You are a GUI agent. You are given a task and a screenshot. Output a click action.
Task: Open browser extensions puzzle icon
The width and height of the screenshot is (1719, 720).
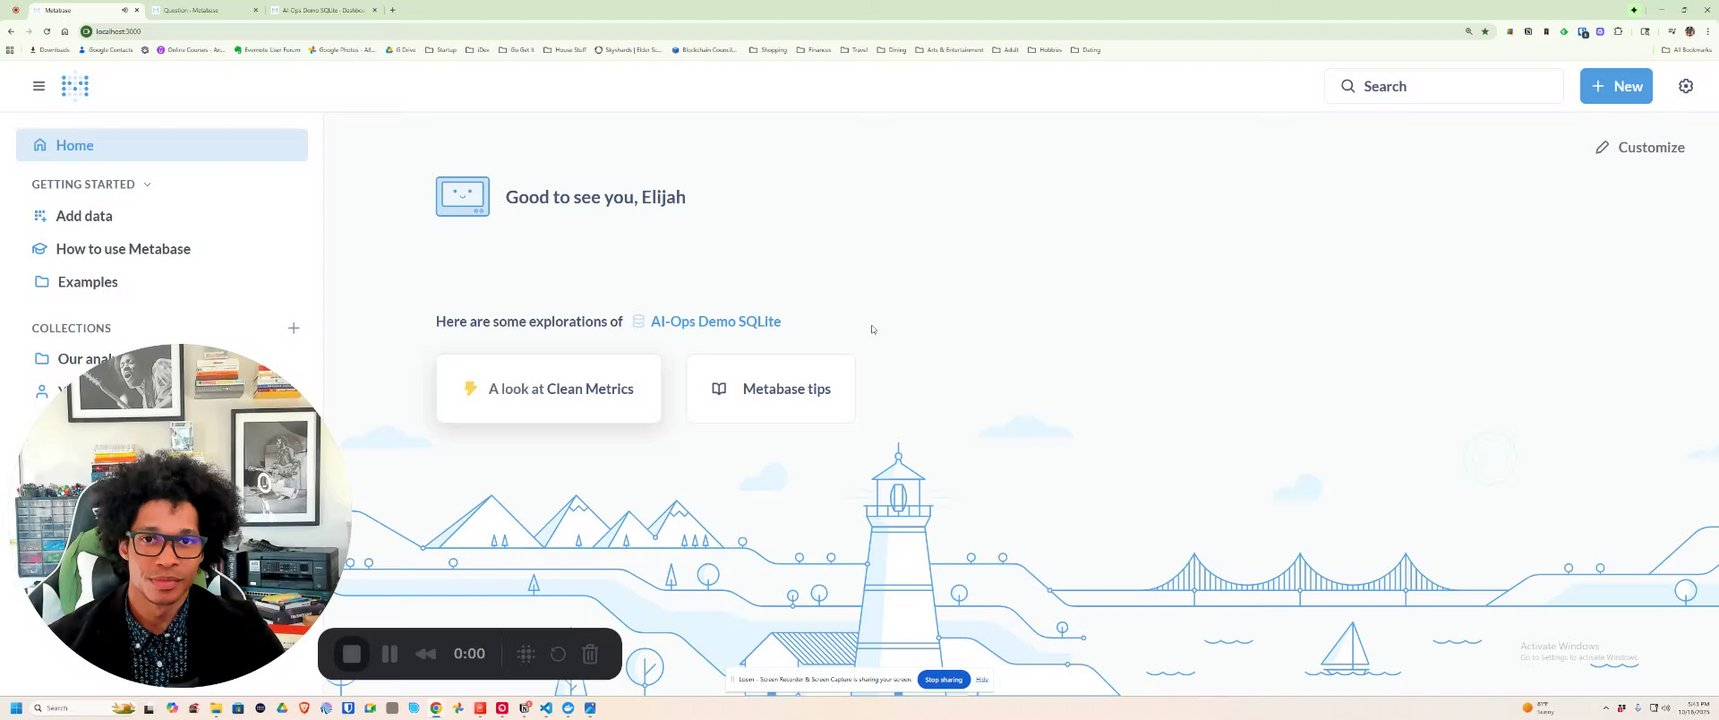[1618, 31]
